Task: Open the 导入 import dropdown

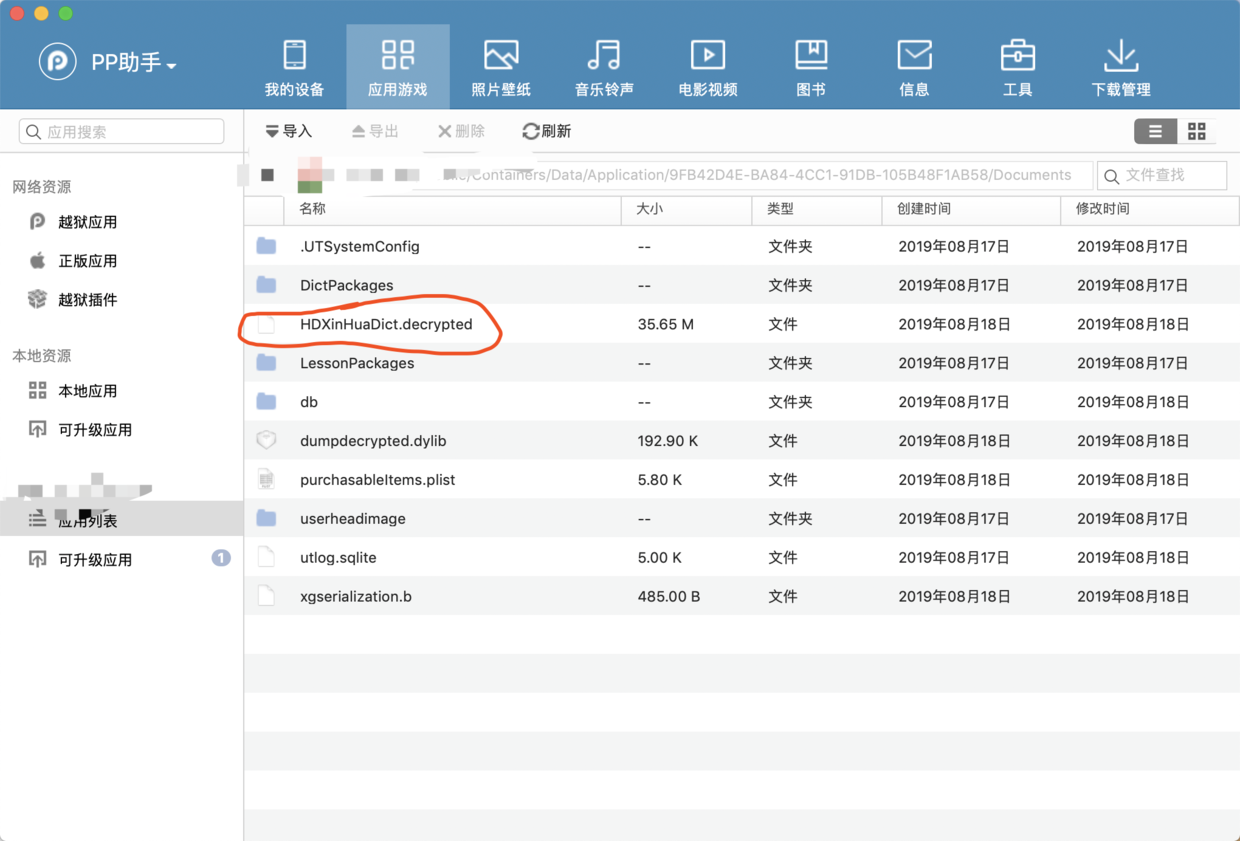Action: pos(288,131)
